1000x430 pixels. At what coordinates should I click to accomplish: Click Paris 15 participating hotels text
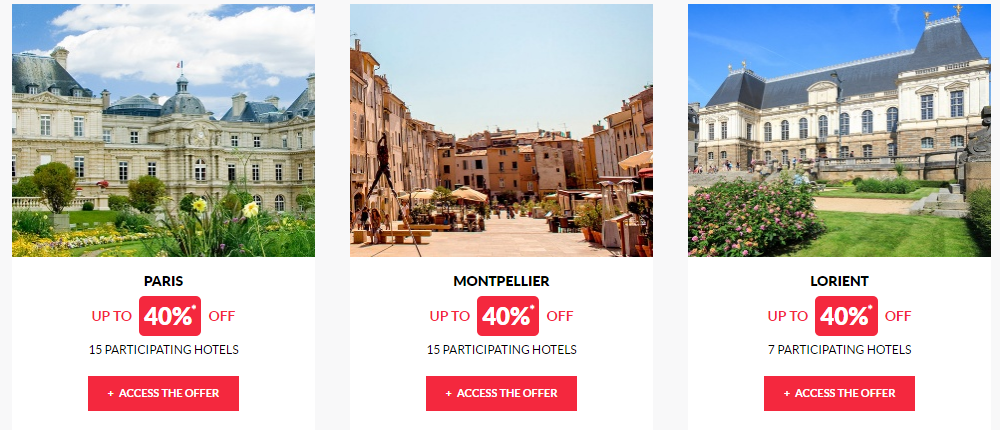[163, 350]
